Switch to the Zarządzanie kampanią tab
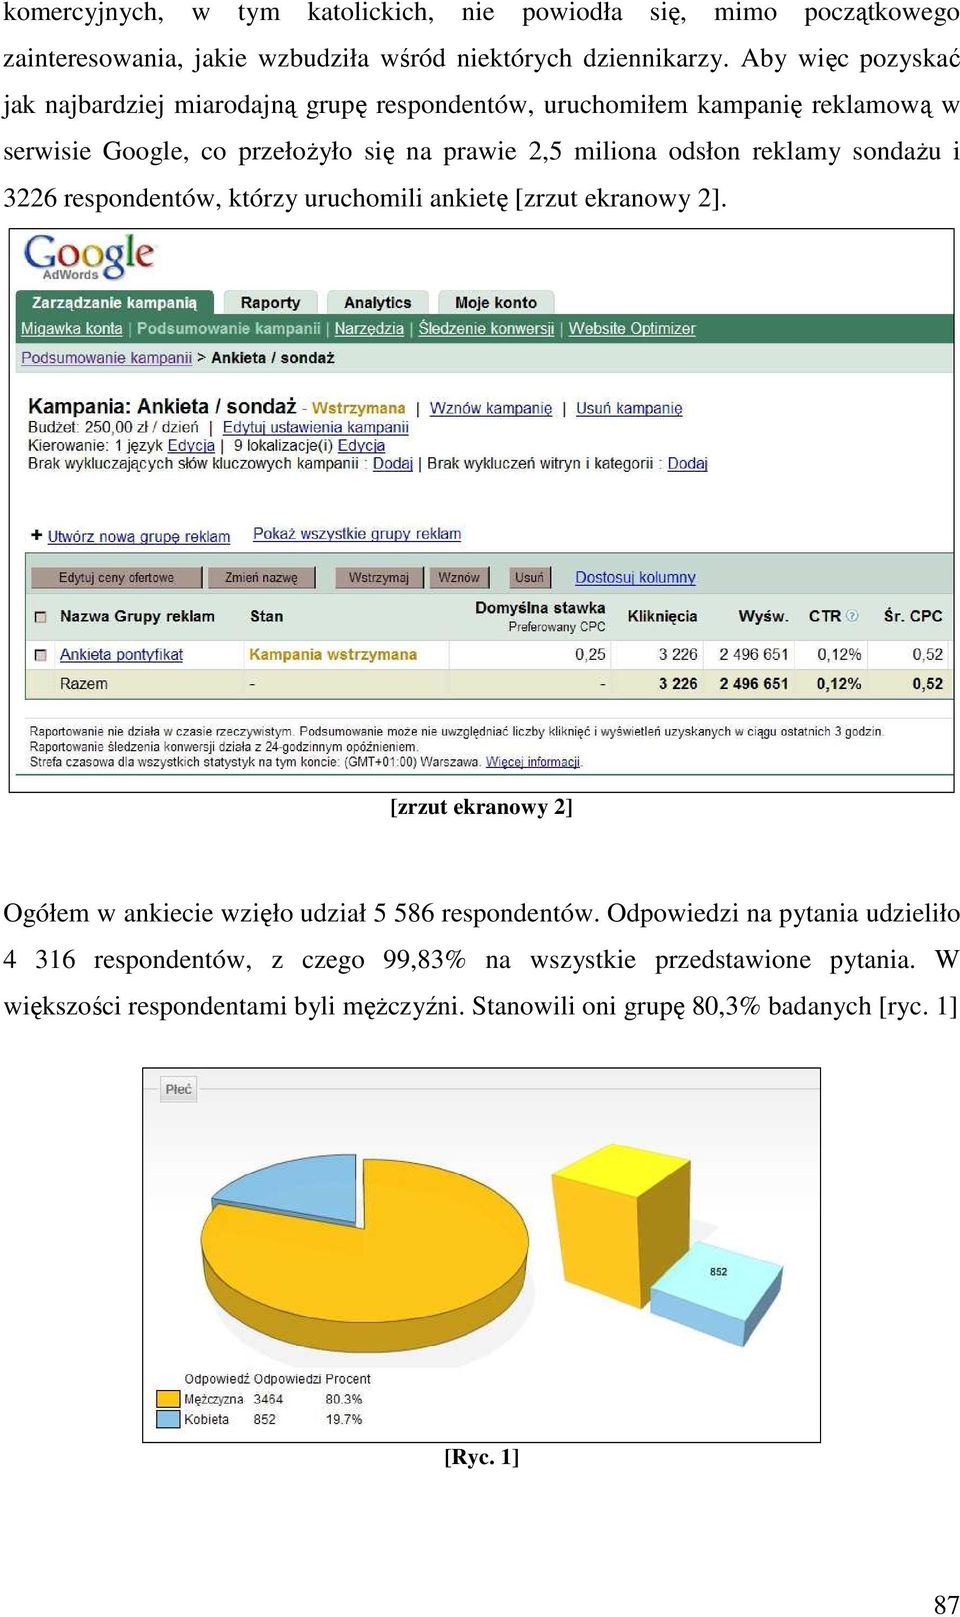This screenshot has width=960, height=1617. pyautogui.click(x=114, y=302)
